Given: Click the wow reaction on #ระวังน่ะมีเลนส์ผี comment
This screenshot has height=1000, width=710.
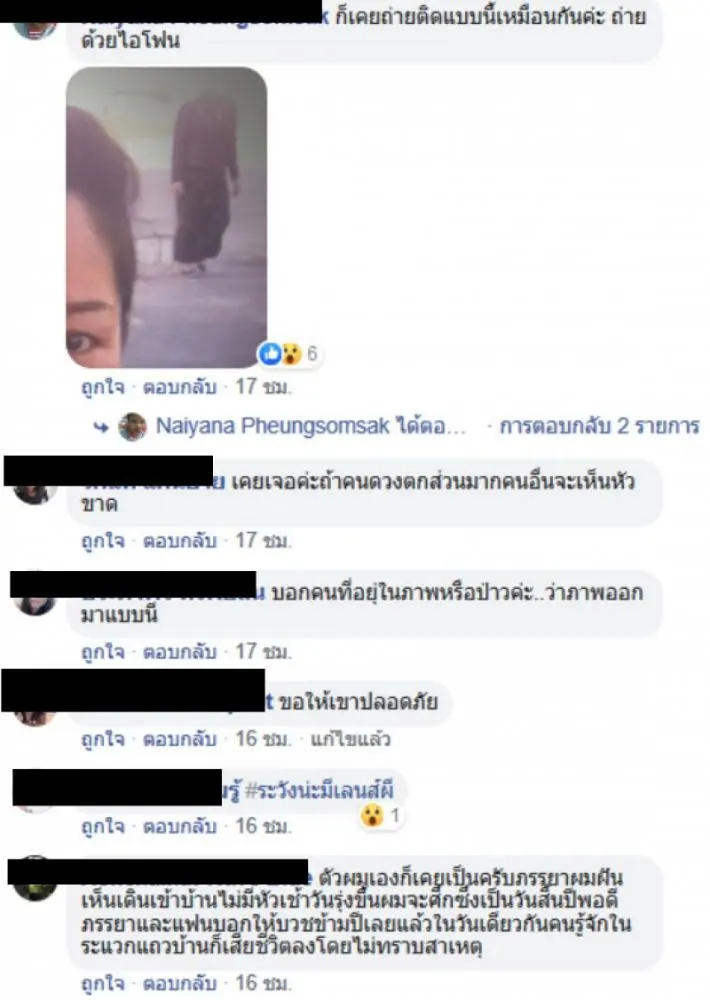Looking at the screenshot, I should pyautogui.click(x=373, y=816).
